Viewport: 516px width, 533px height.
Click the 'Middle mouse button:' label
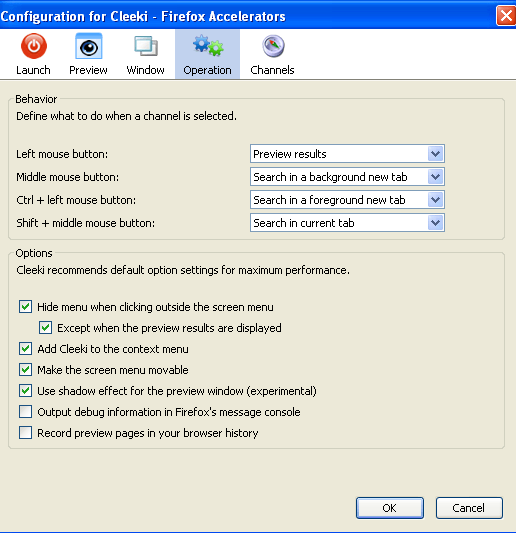tap(68, 177)
